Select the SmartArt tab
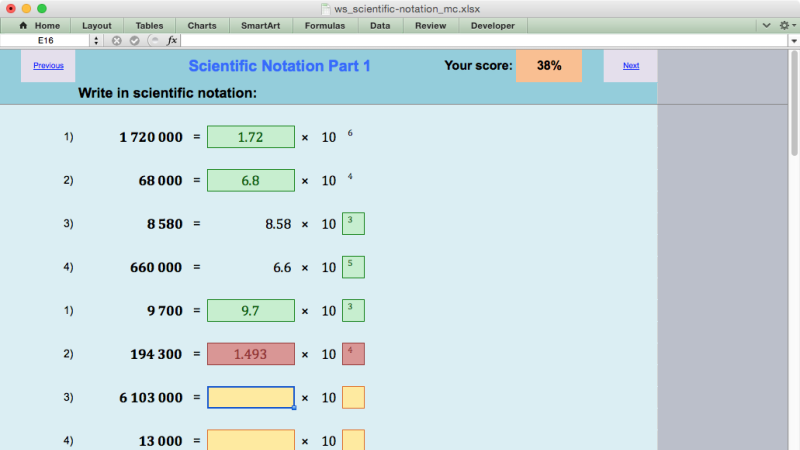Image resolution: width=800 pixels, height=450 pixels. [260, 26]
